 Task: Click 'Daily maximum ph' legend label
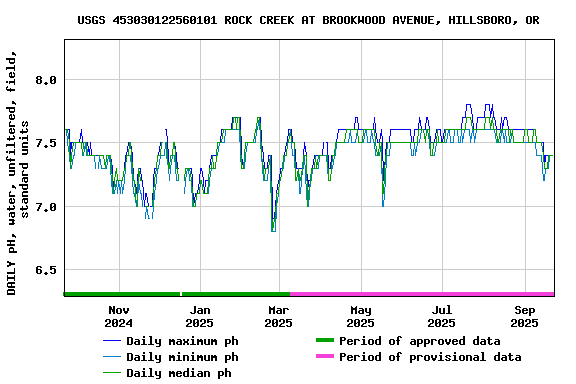coord(182,341)
